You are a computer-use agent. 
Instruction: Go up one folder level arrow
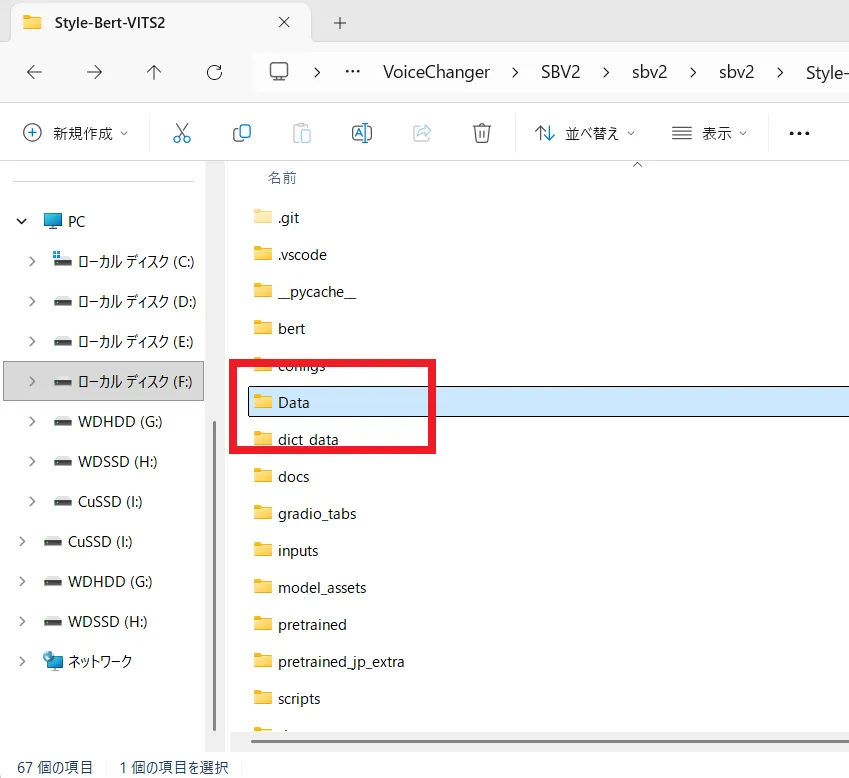tap(154, 72)
